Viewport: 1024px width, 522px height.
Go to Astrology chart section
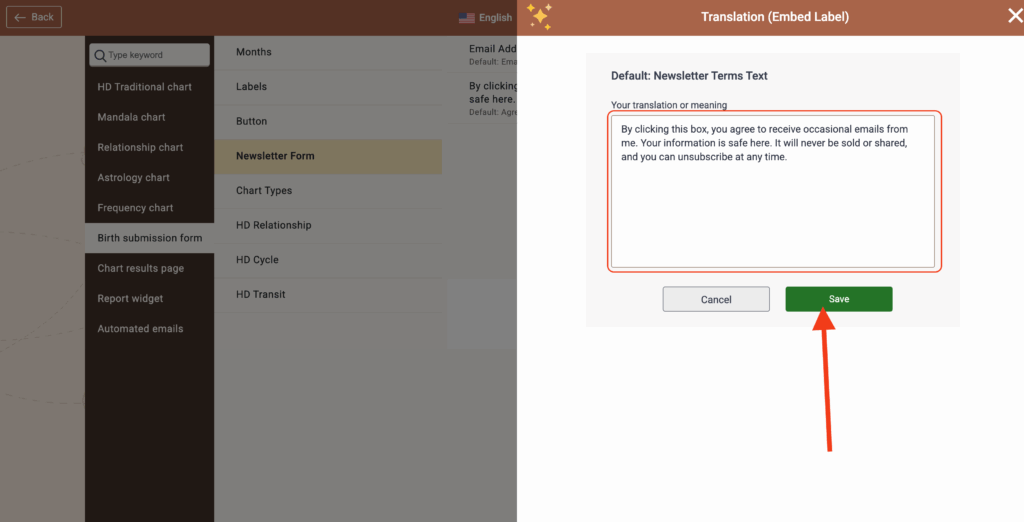[134, 178]
